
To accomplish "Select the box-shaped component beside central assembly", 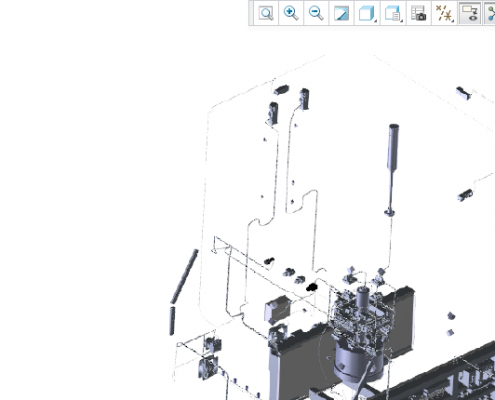I will pos(278,309).
